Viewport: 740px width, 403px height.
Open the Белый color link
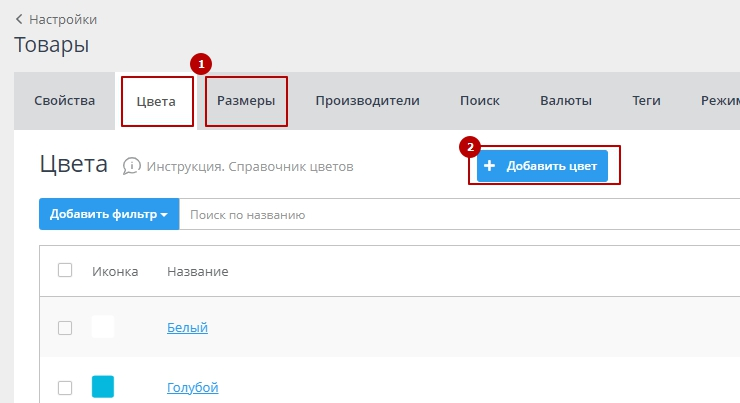pyautogui.click(x=187, y=327)
